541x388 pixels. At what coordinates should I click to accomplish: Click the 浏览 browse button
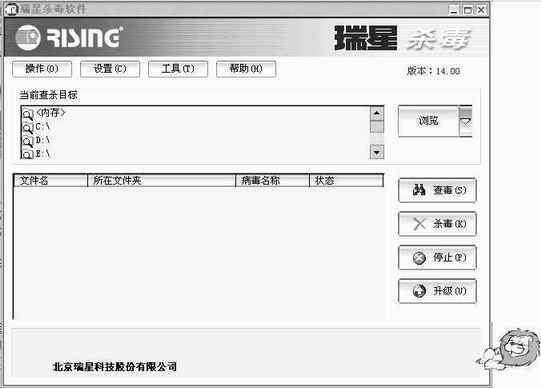pyautogui.click(x=429, y=121)
